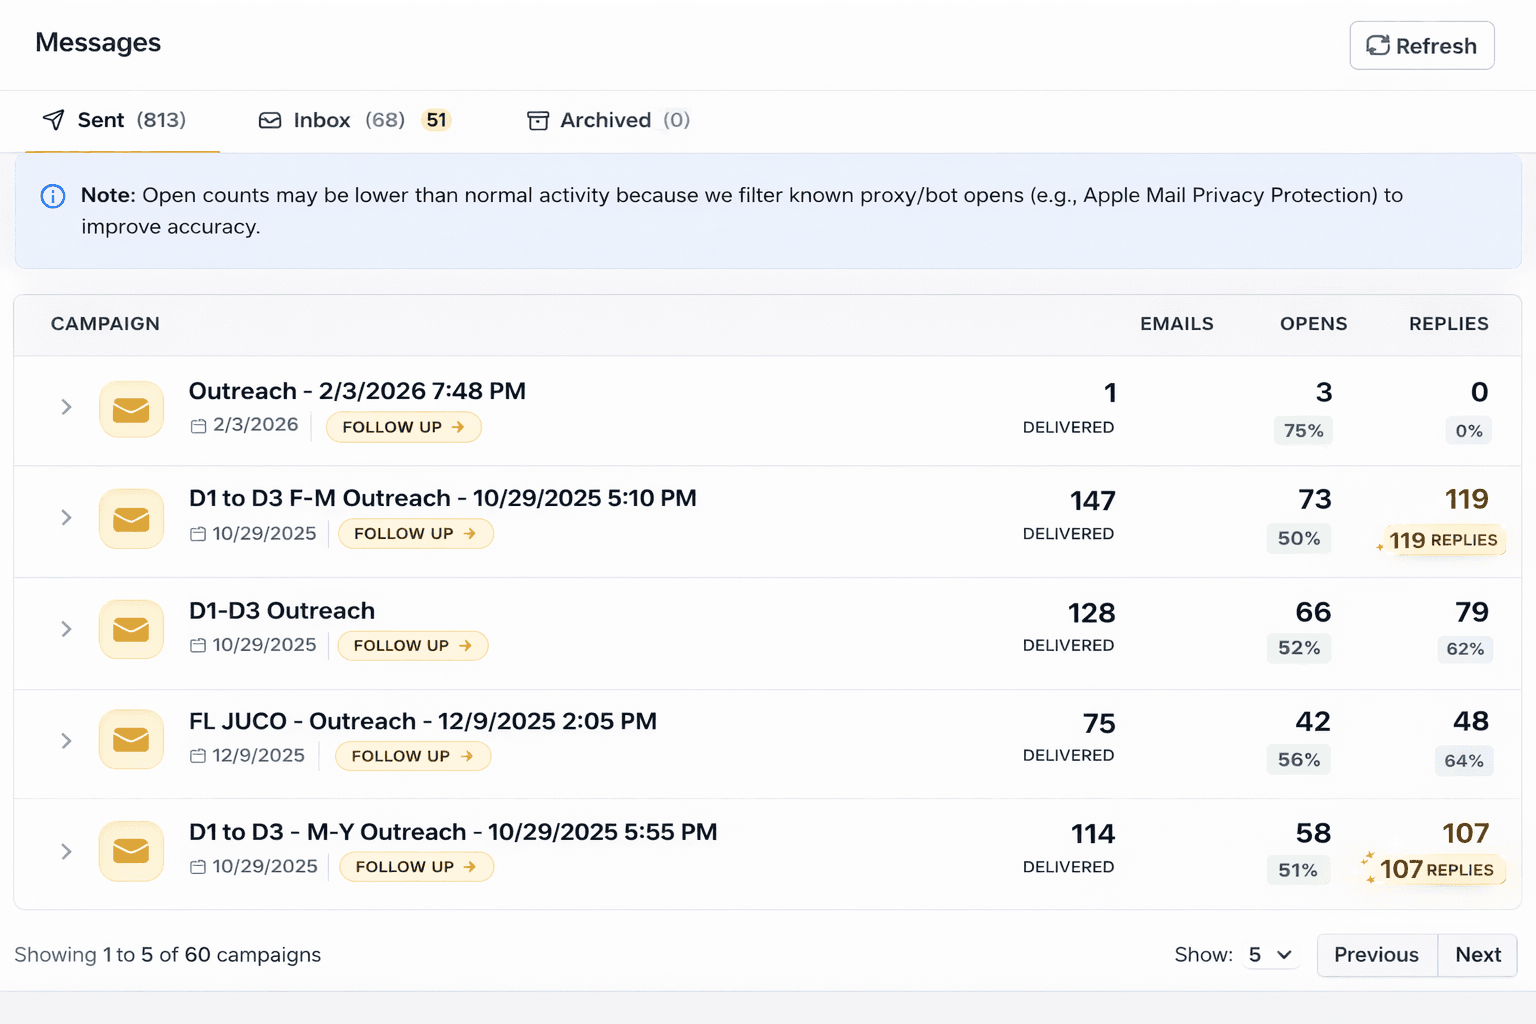Click the envelope icon for D1 to D3 M-Y Outreach
This screenshot has height=1024, width=1536.
pos(131,851)
